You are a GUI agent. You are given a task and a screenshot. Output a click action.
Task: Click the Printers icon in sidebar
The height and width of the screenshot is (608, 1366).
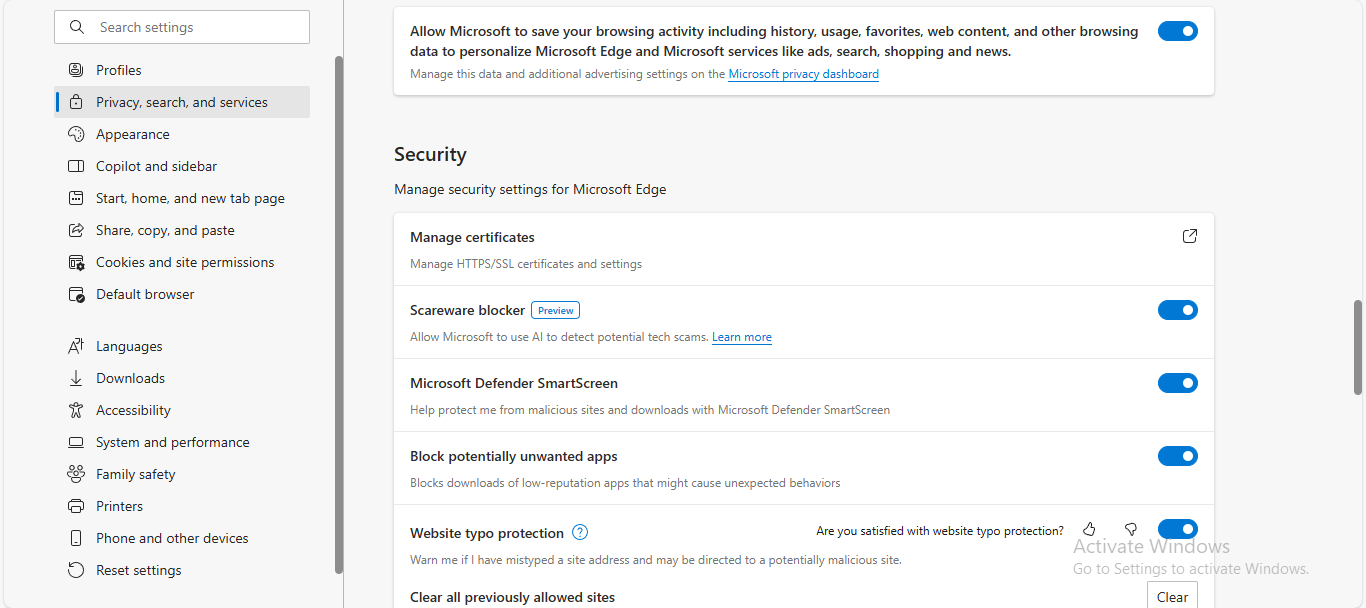76,506
